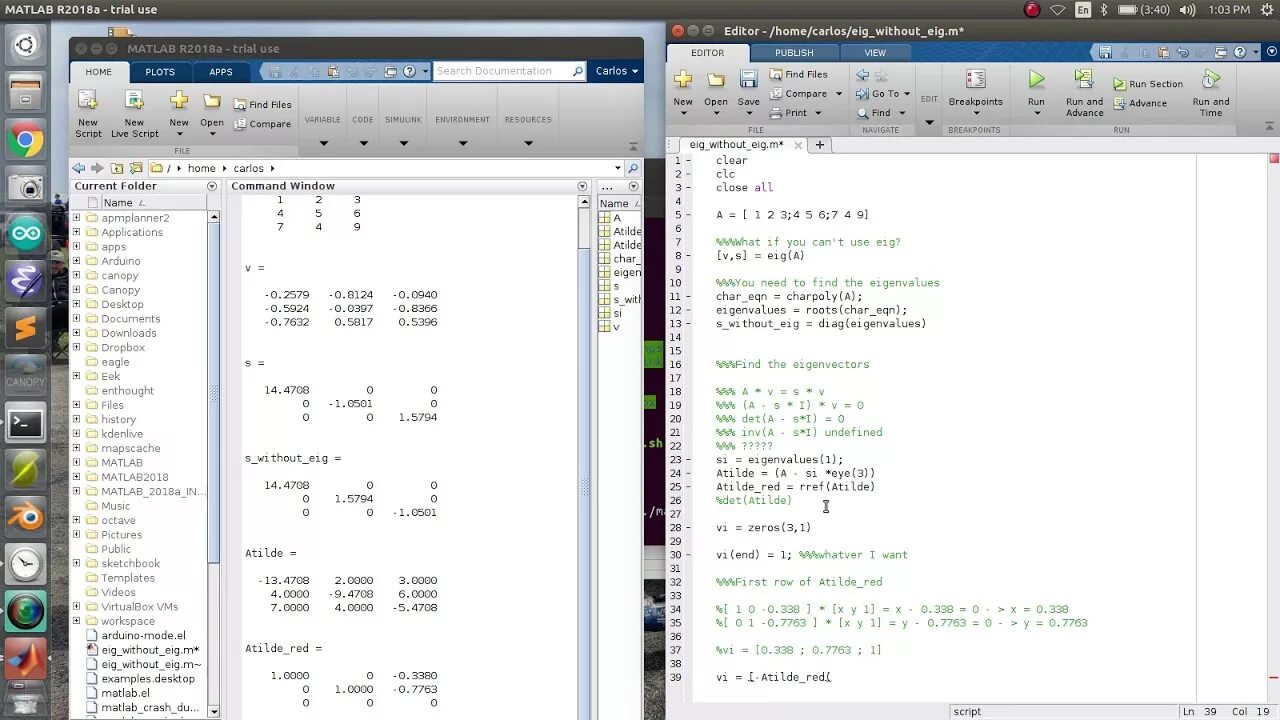1280x720 pixels.
Task: Select examples.desktop file
Action: pyautogui.click(x=147, y=678)
